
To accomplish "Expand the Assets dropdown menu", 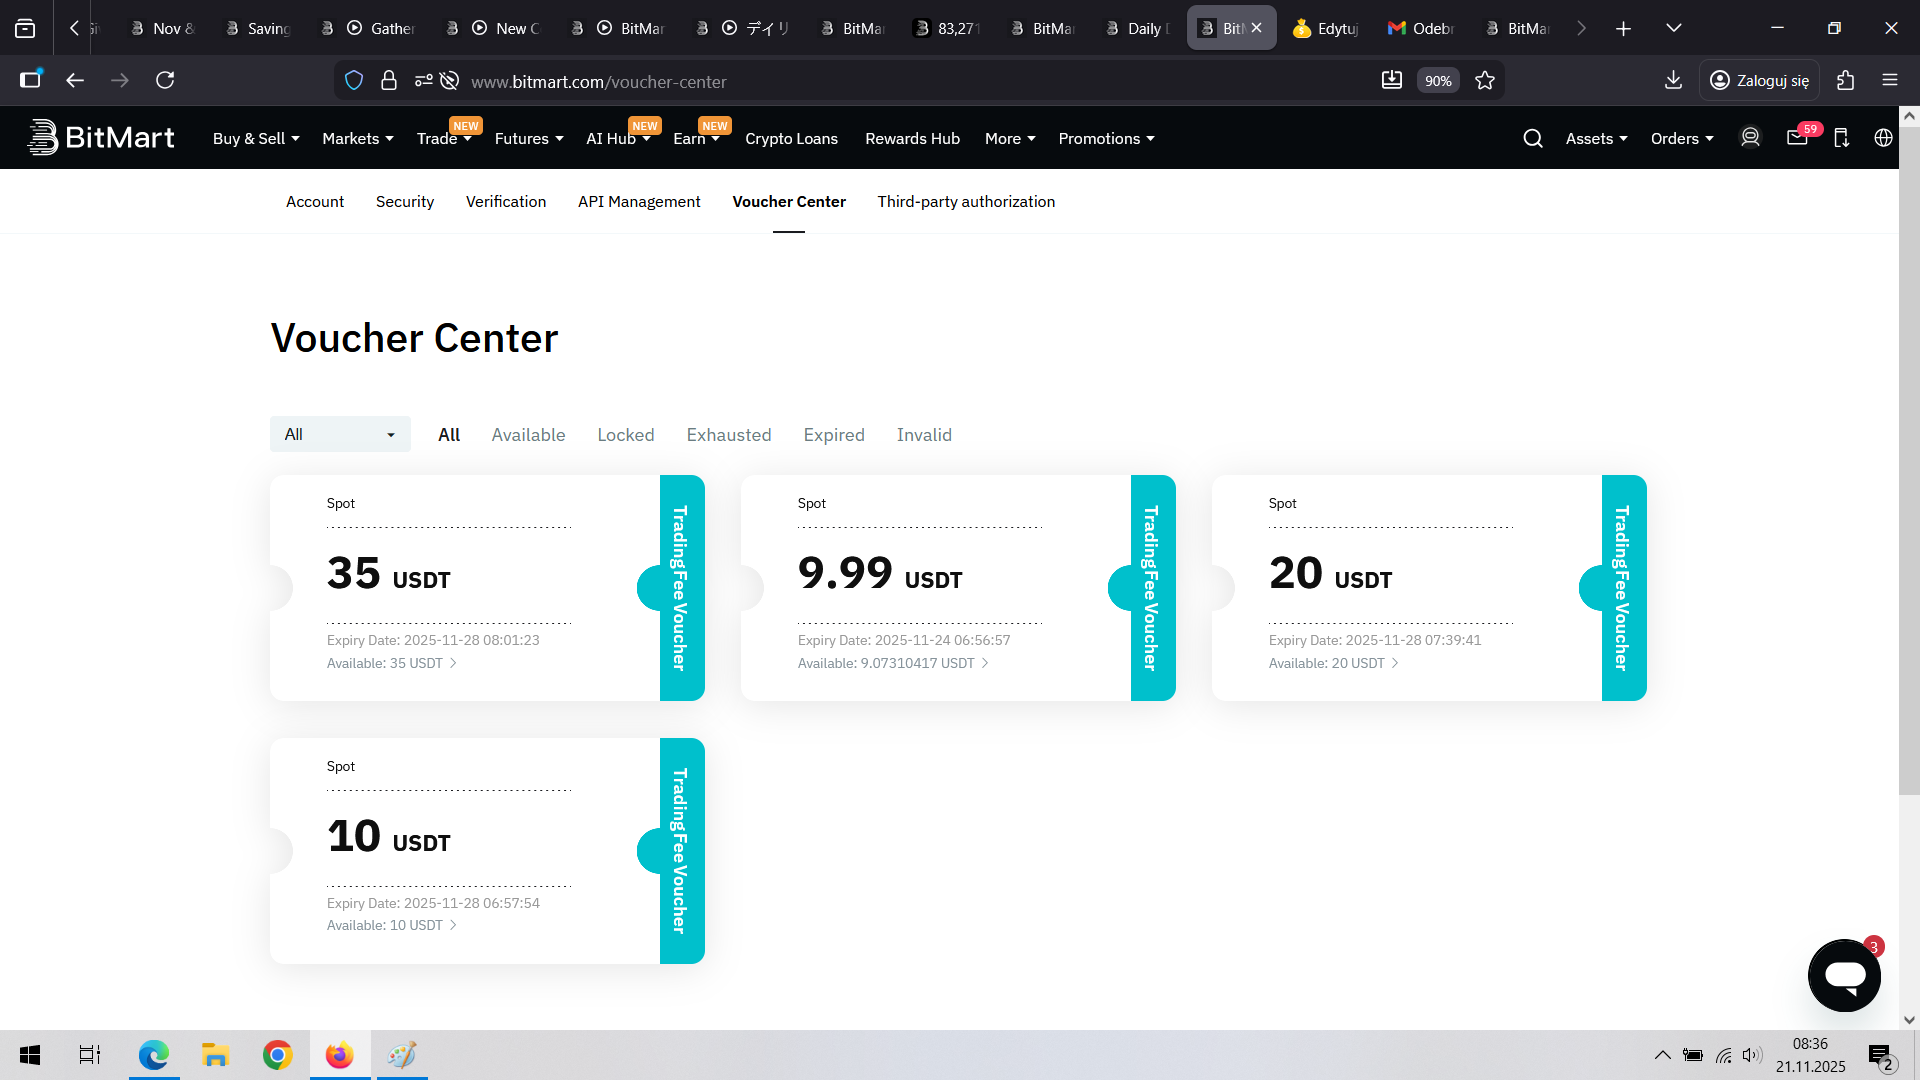I will [x=1596, y=139].
